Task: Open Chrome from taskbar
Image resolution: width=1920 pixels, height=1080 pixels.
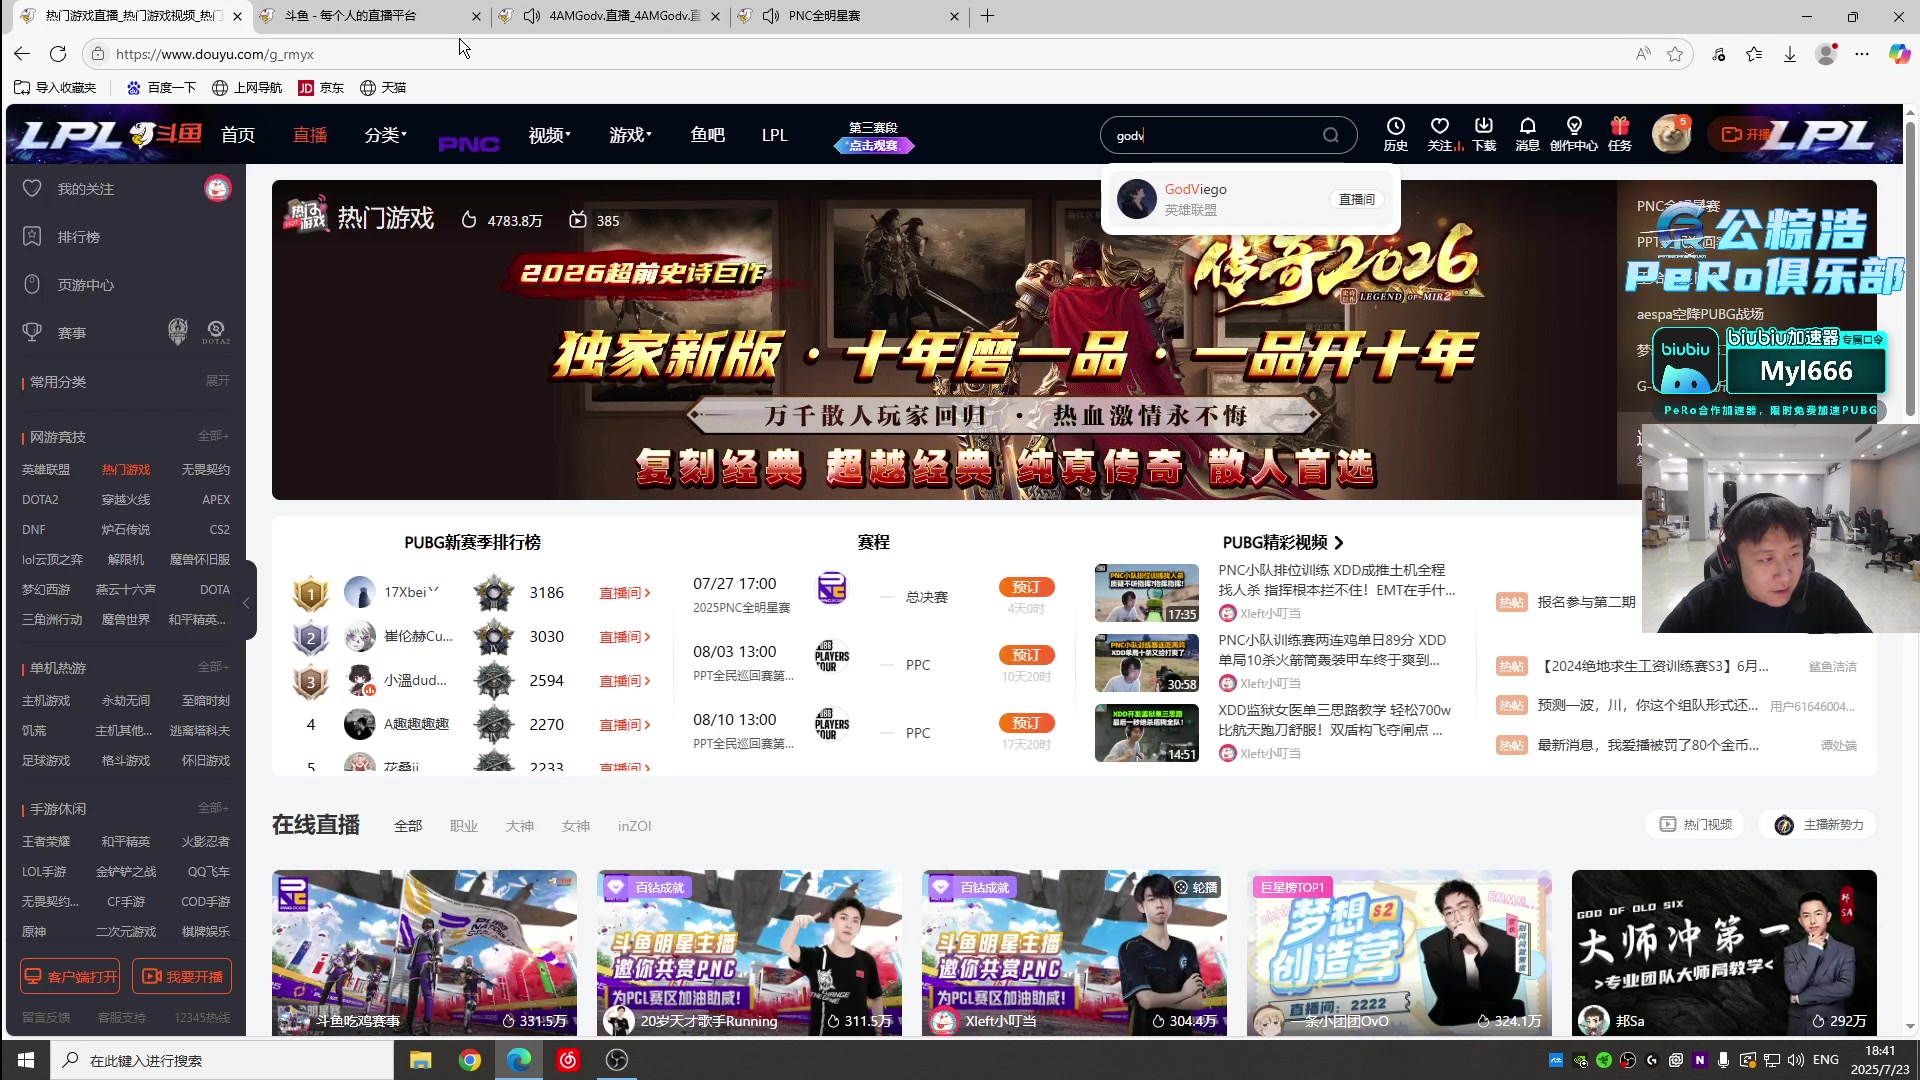Action: pyautogui.click(x=470, y=1060)
